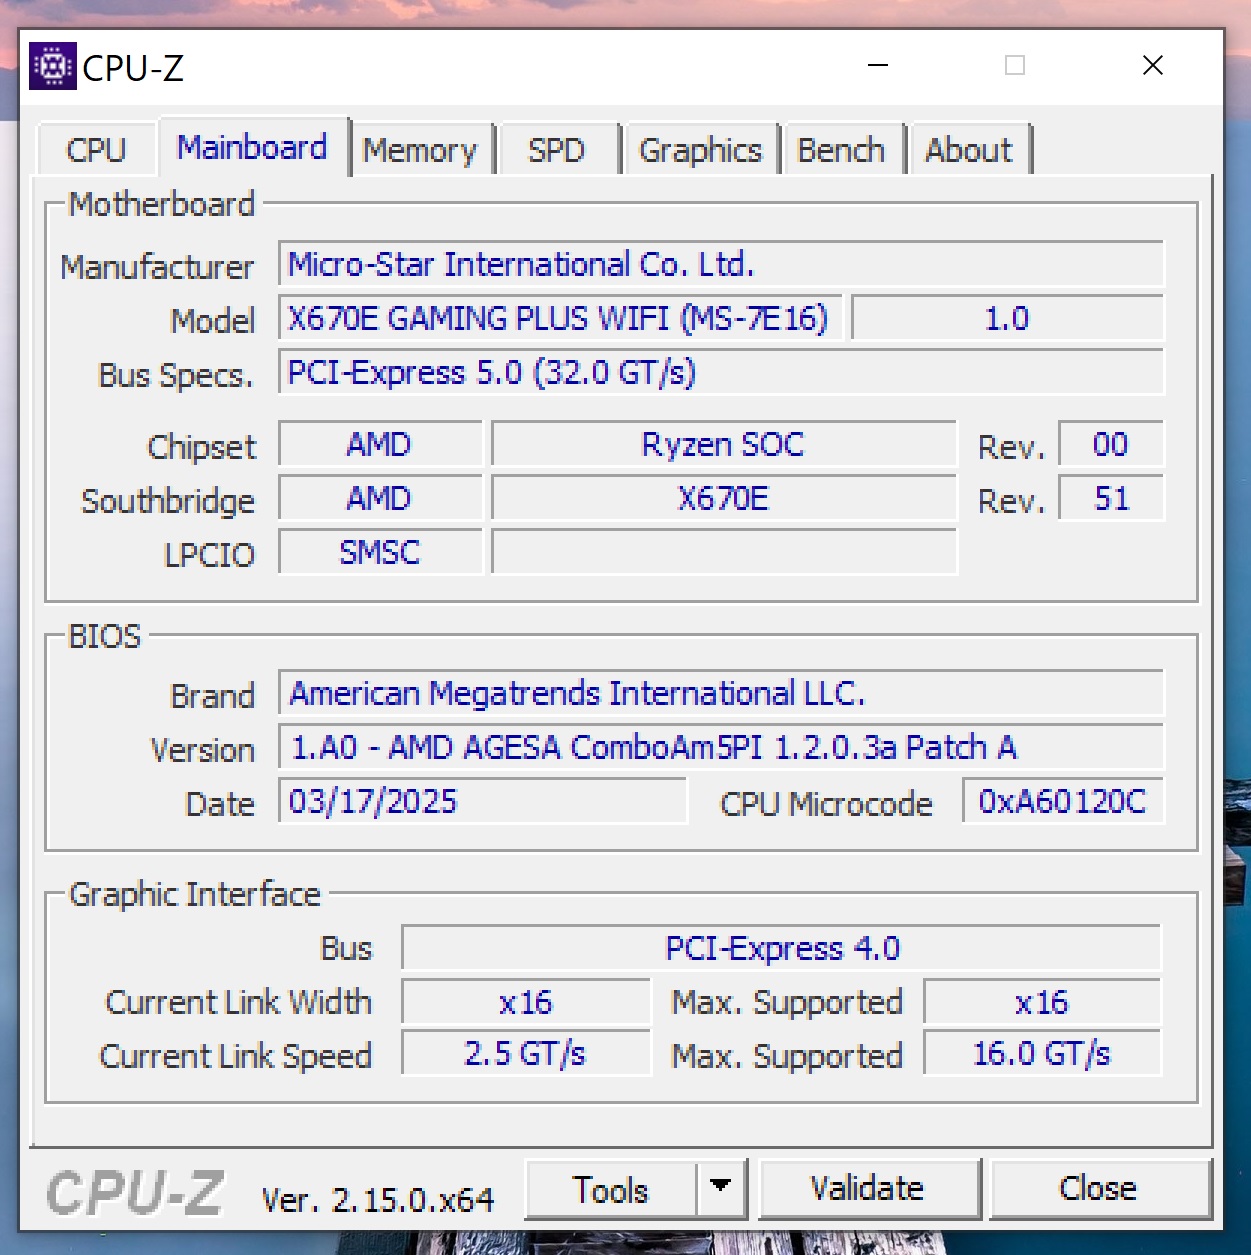
Task: Click the Bus Specs. label
Action: 176,375
